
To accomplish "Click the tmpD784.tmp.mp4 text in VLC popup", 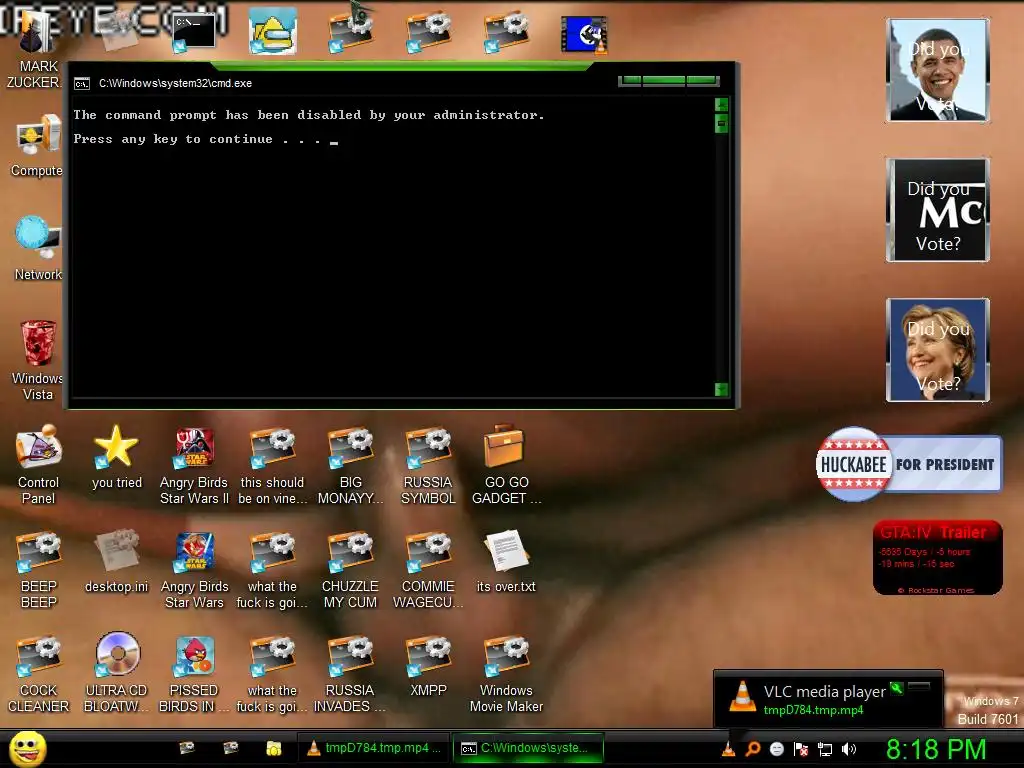I will [x=813, y=710].
